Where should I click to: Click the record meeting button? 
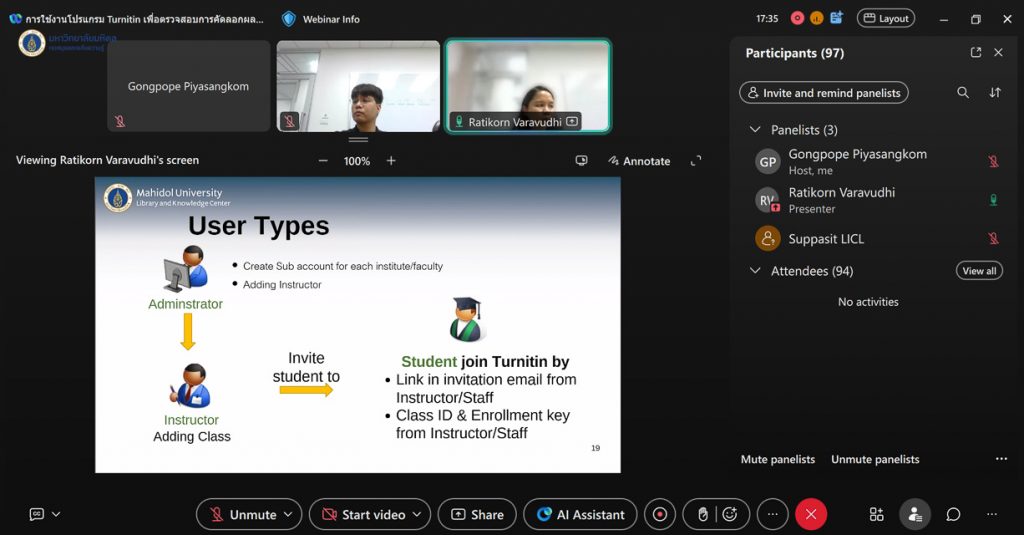coord(659,514)
